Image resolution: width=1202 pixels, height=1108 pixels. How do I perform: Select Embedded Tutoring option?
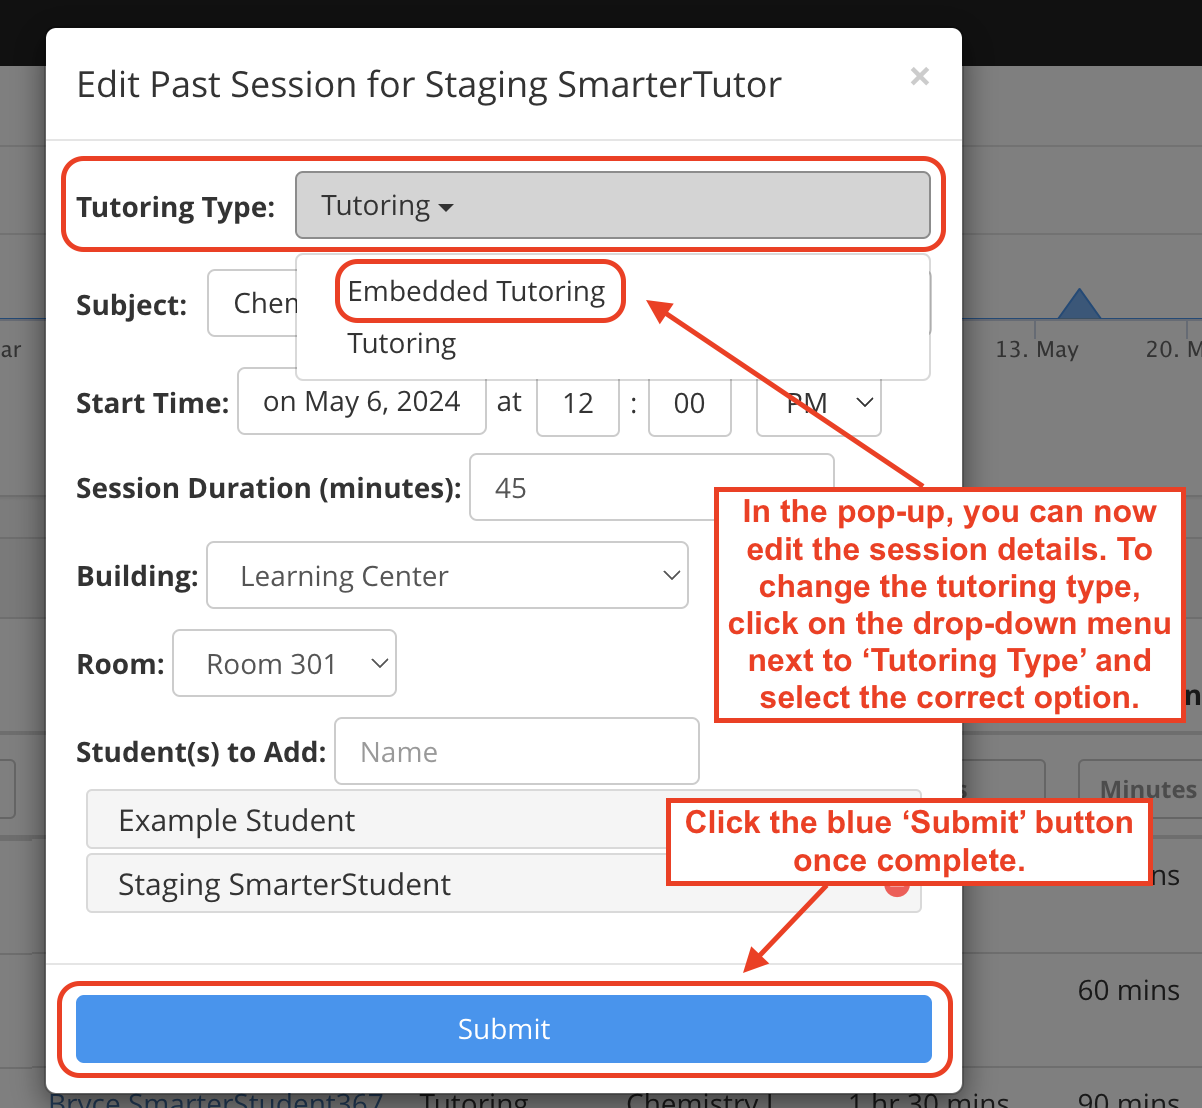tap(476, 291)
